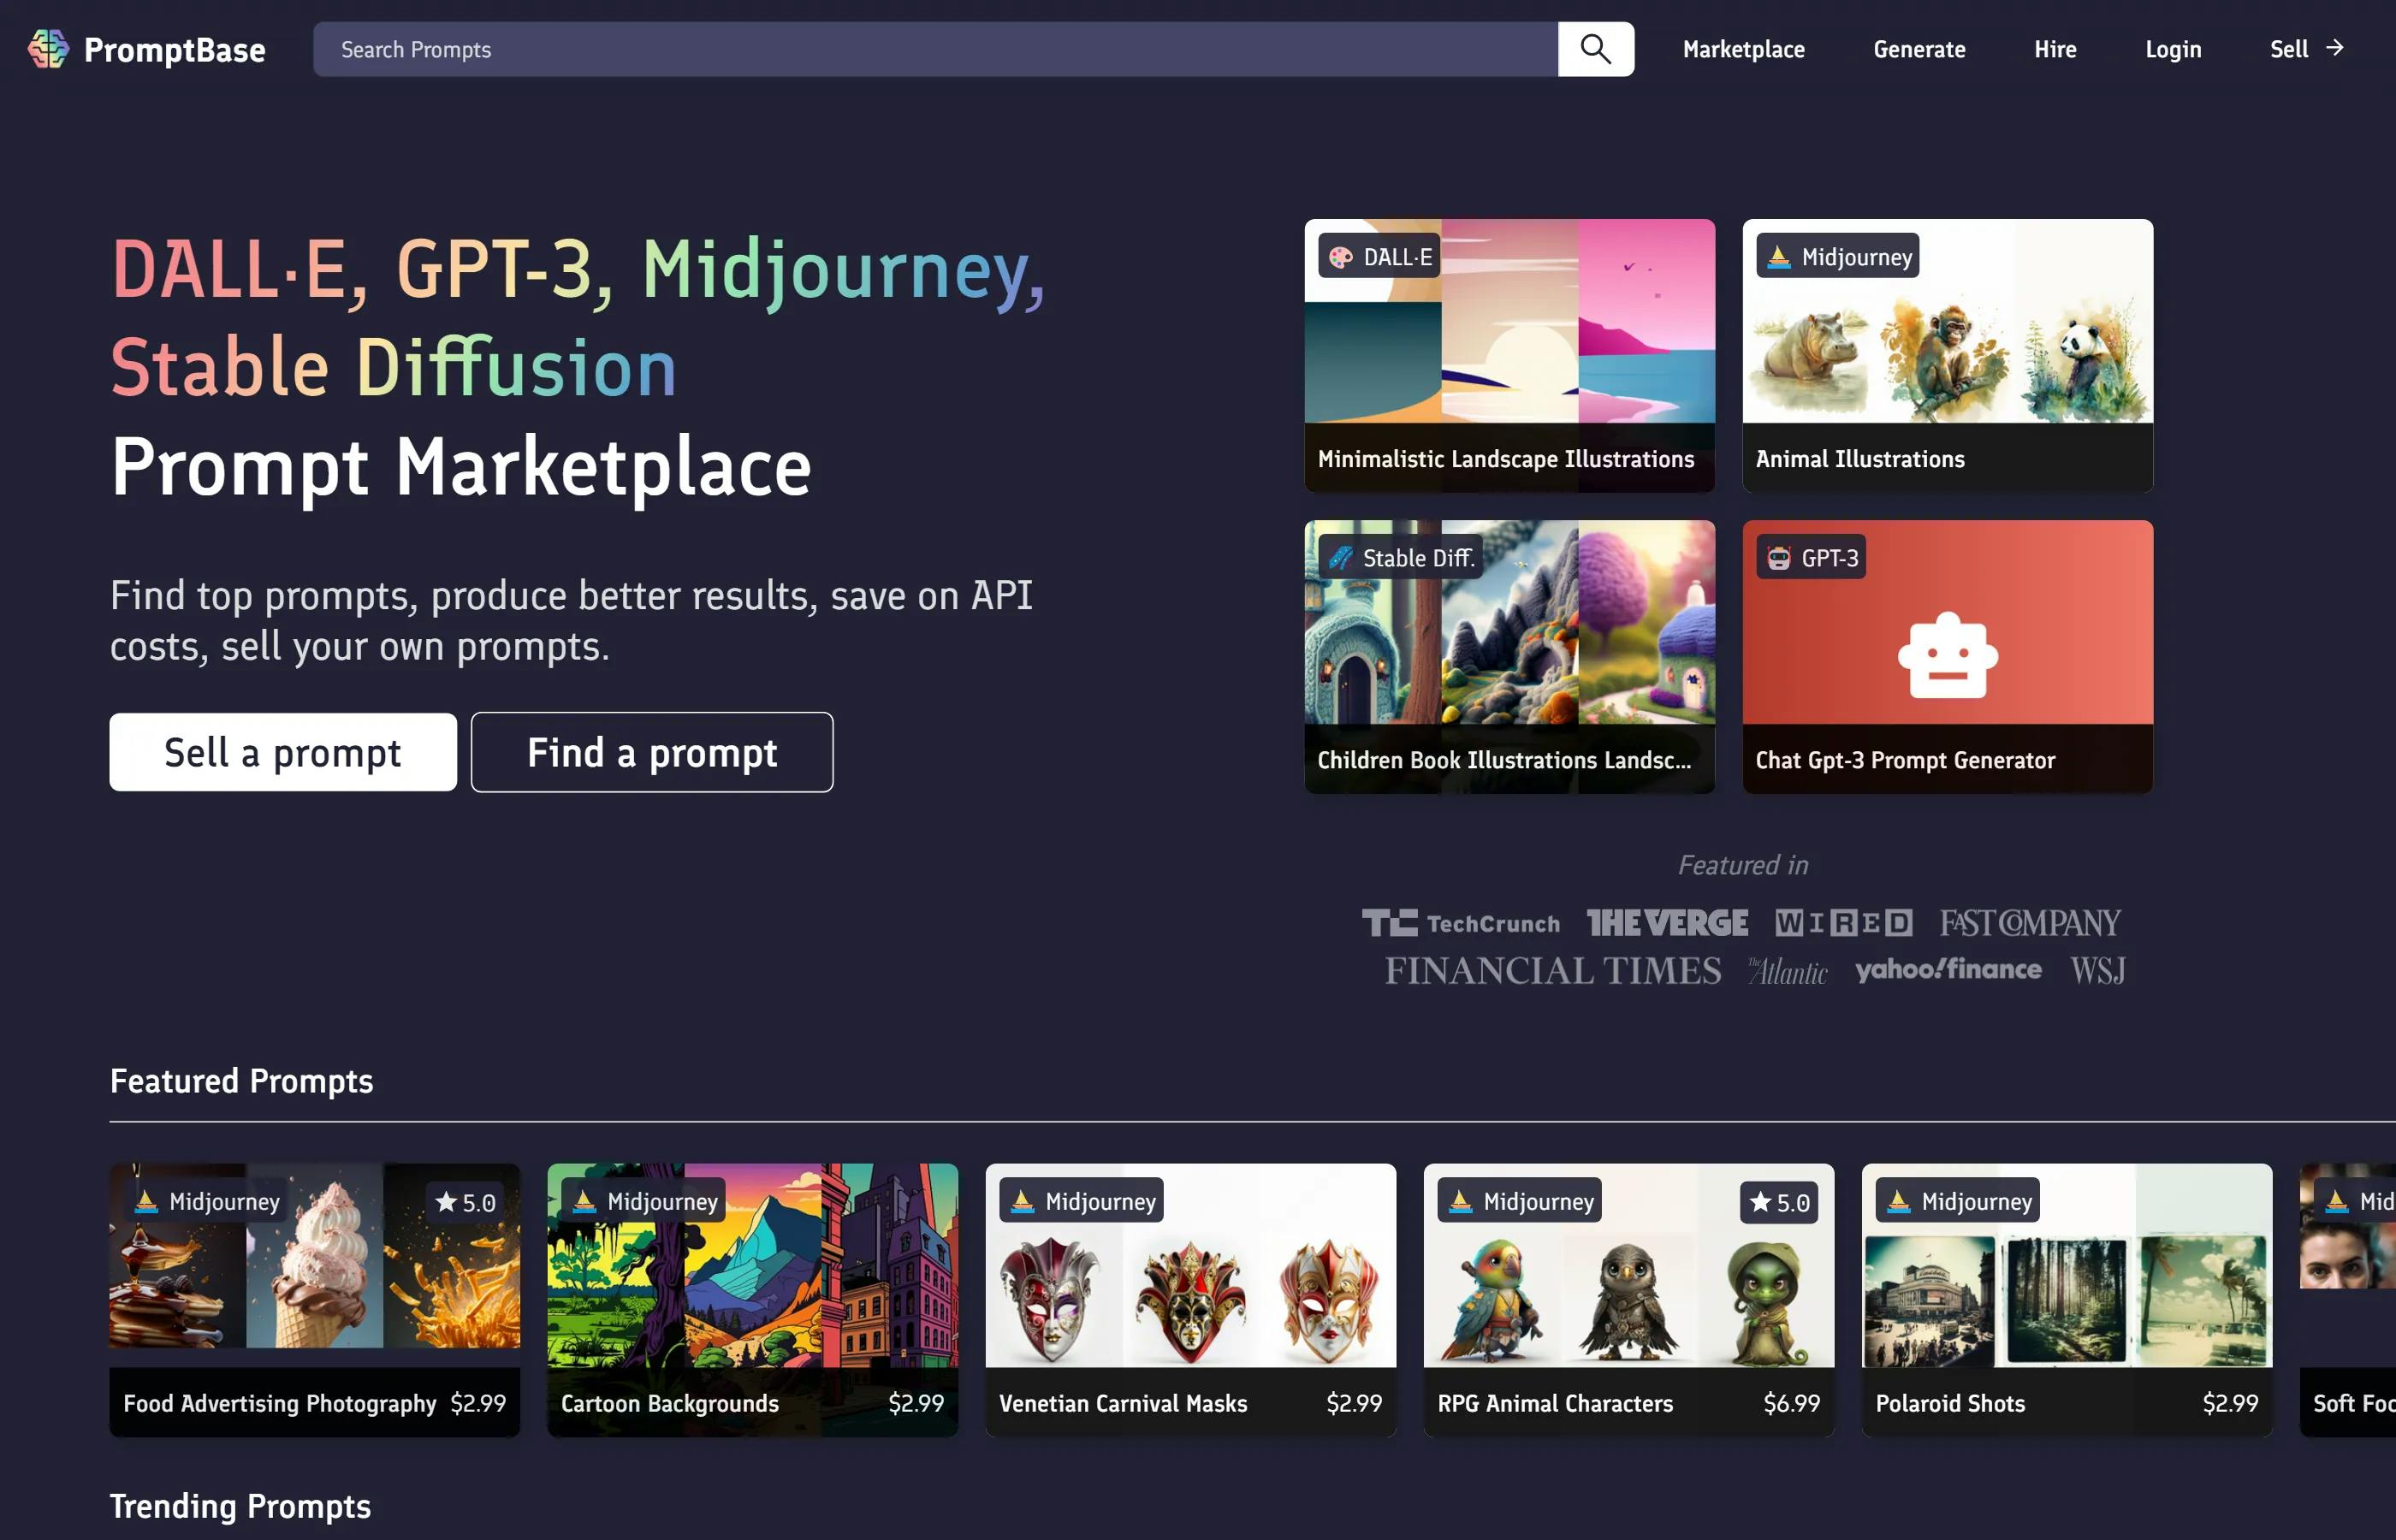2396x1540 pixels.
Task: Click the Sell a prompt button
Action: click(283, 752)
